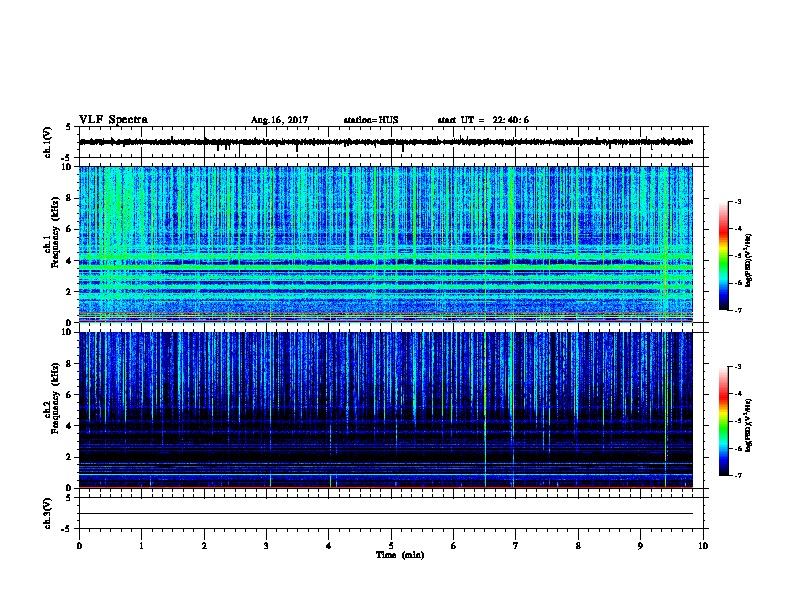Click the ch.1 spectrogram plot
Screen dimensions: 792x612
tap(386, 244)
